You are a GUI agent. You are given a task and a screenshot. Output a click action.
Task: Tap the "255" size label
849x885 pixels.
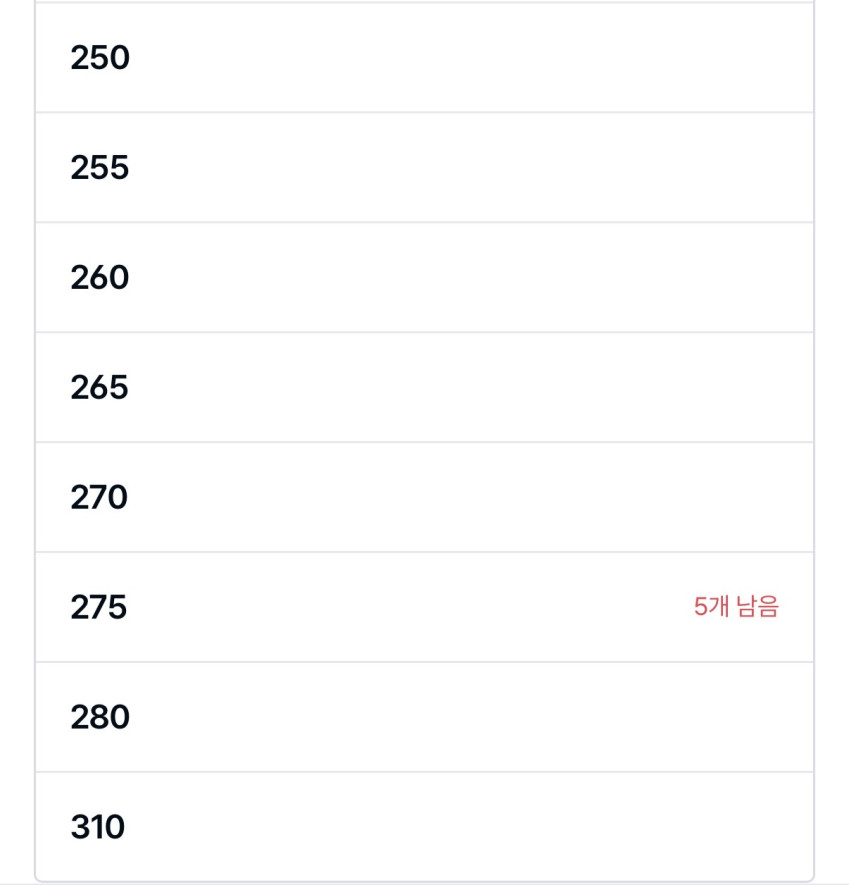pyautogui.click(x=100, y=167)
